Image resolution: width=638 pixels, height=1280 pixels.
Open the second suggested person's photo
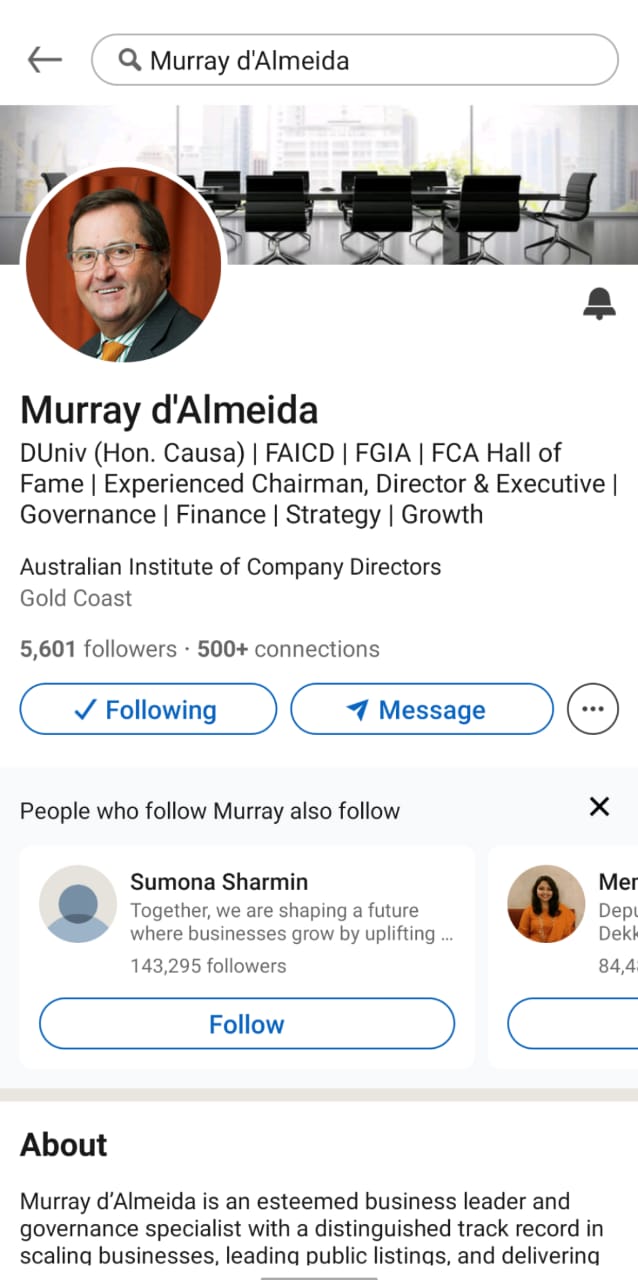coord(545,903)
